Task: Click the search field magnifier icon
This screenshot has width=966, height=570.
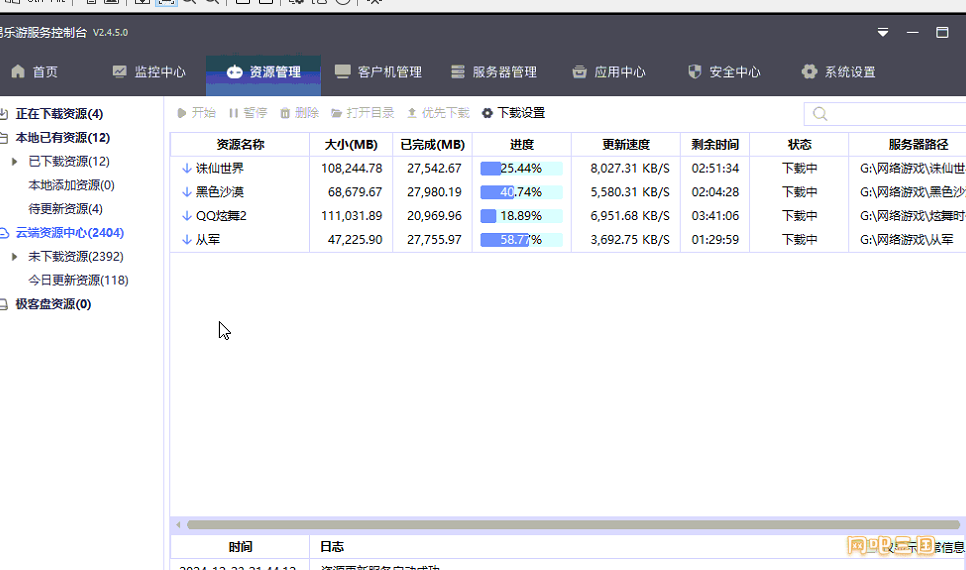Action: [x=820, y=114]
